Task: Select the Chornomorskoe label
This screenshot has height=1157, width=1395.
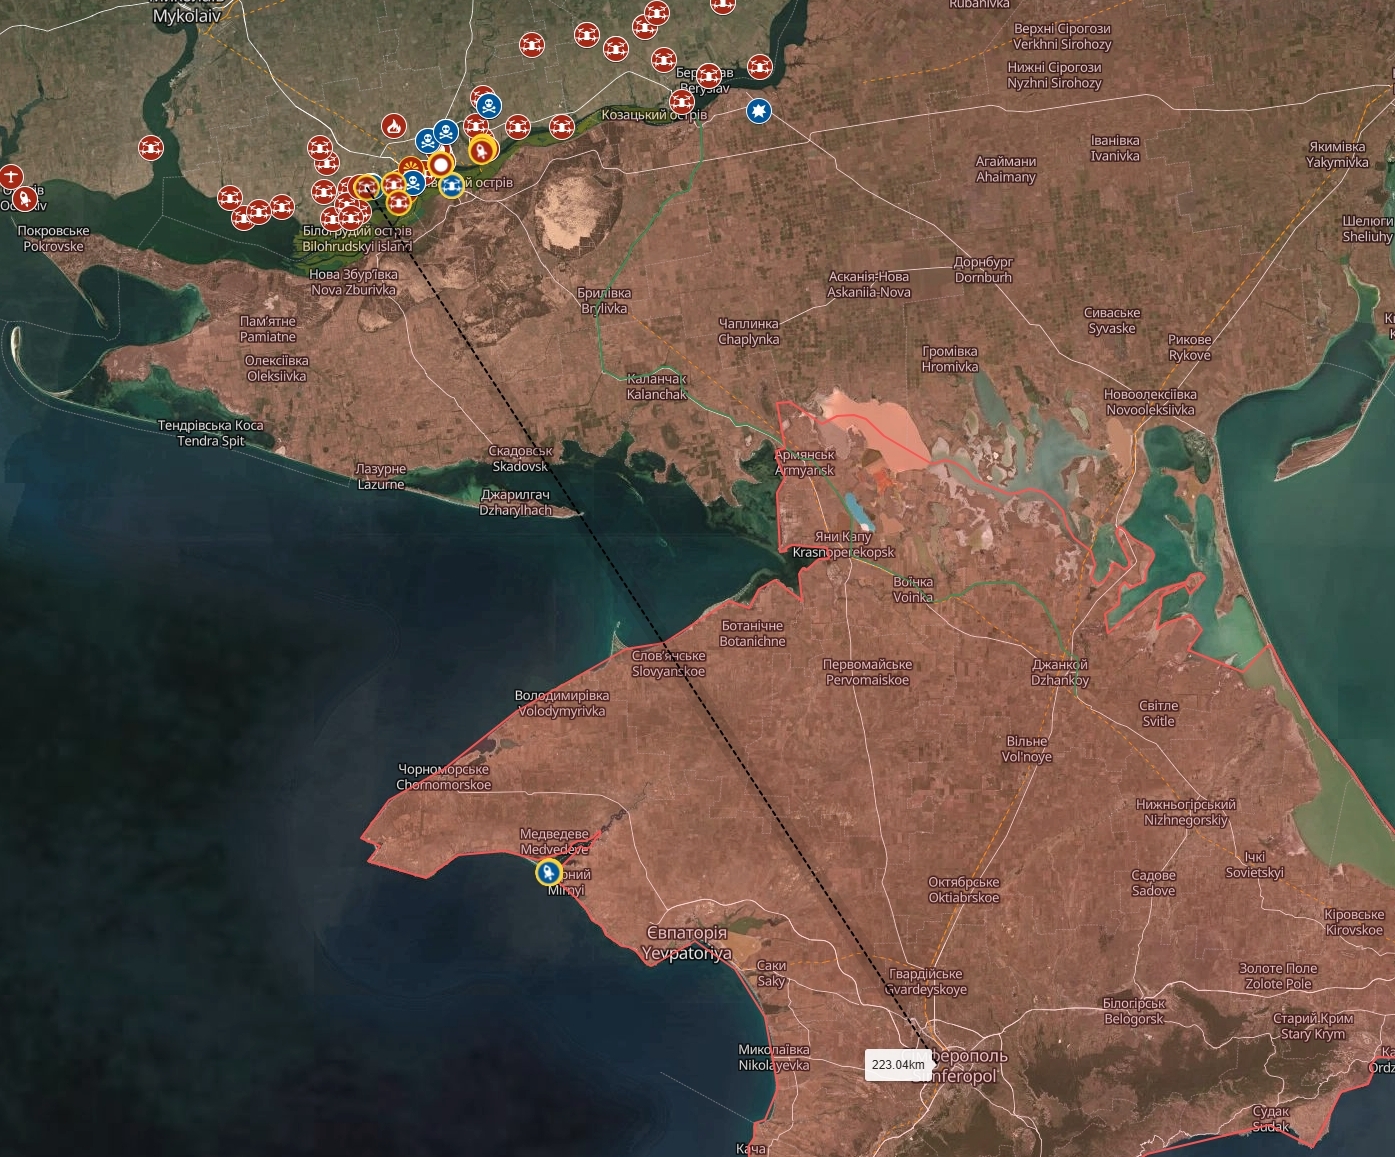Action: (x=444, y=777)
